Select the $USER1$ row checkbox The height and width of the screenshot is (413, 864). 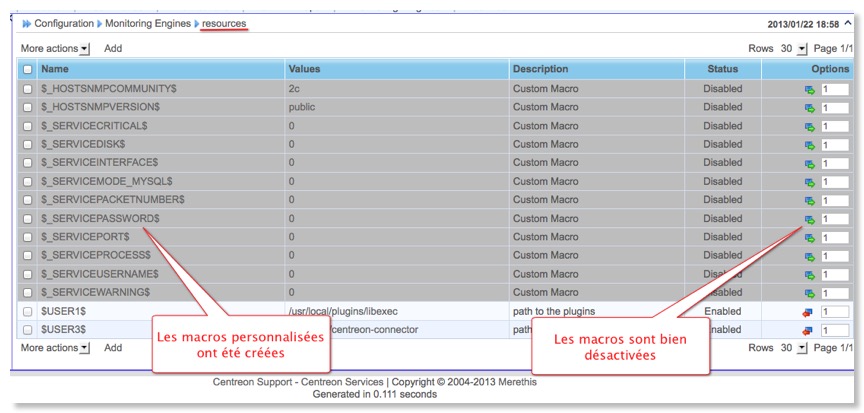pos(28,312)
